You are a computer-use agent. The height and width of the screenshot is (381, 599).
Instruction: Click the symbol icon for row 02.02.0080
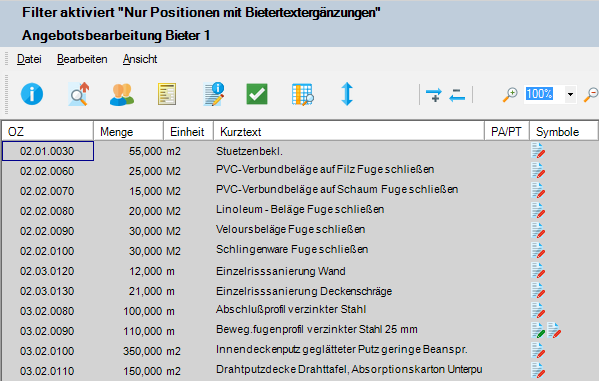(538, 210)
